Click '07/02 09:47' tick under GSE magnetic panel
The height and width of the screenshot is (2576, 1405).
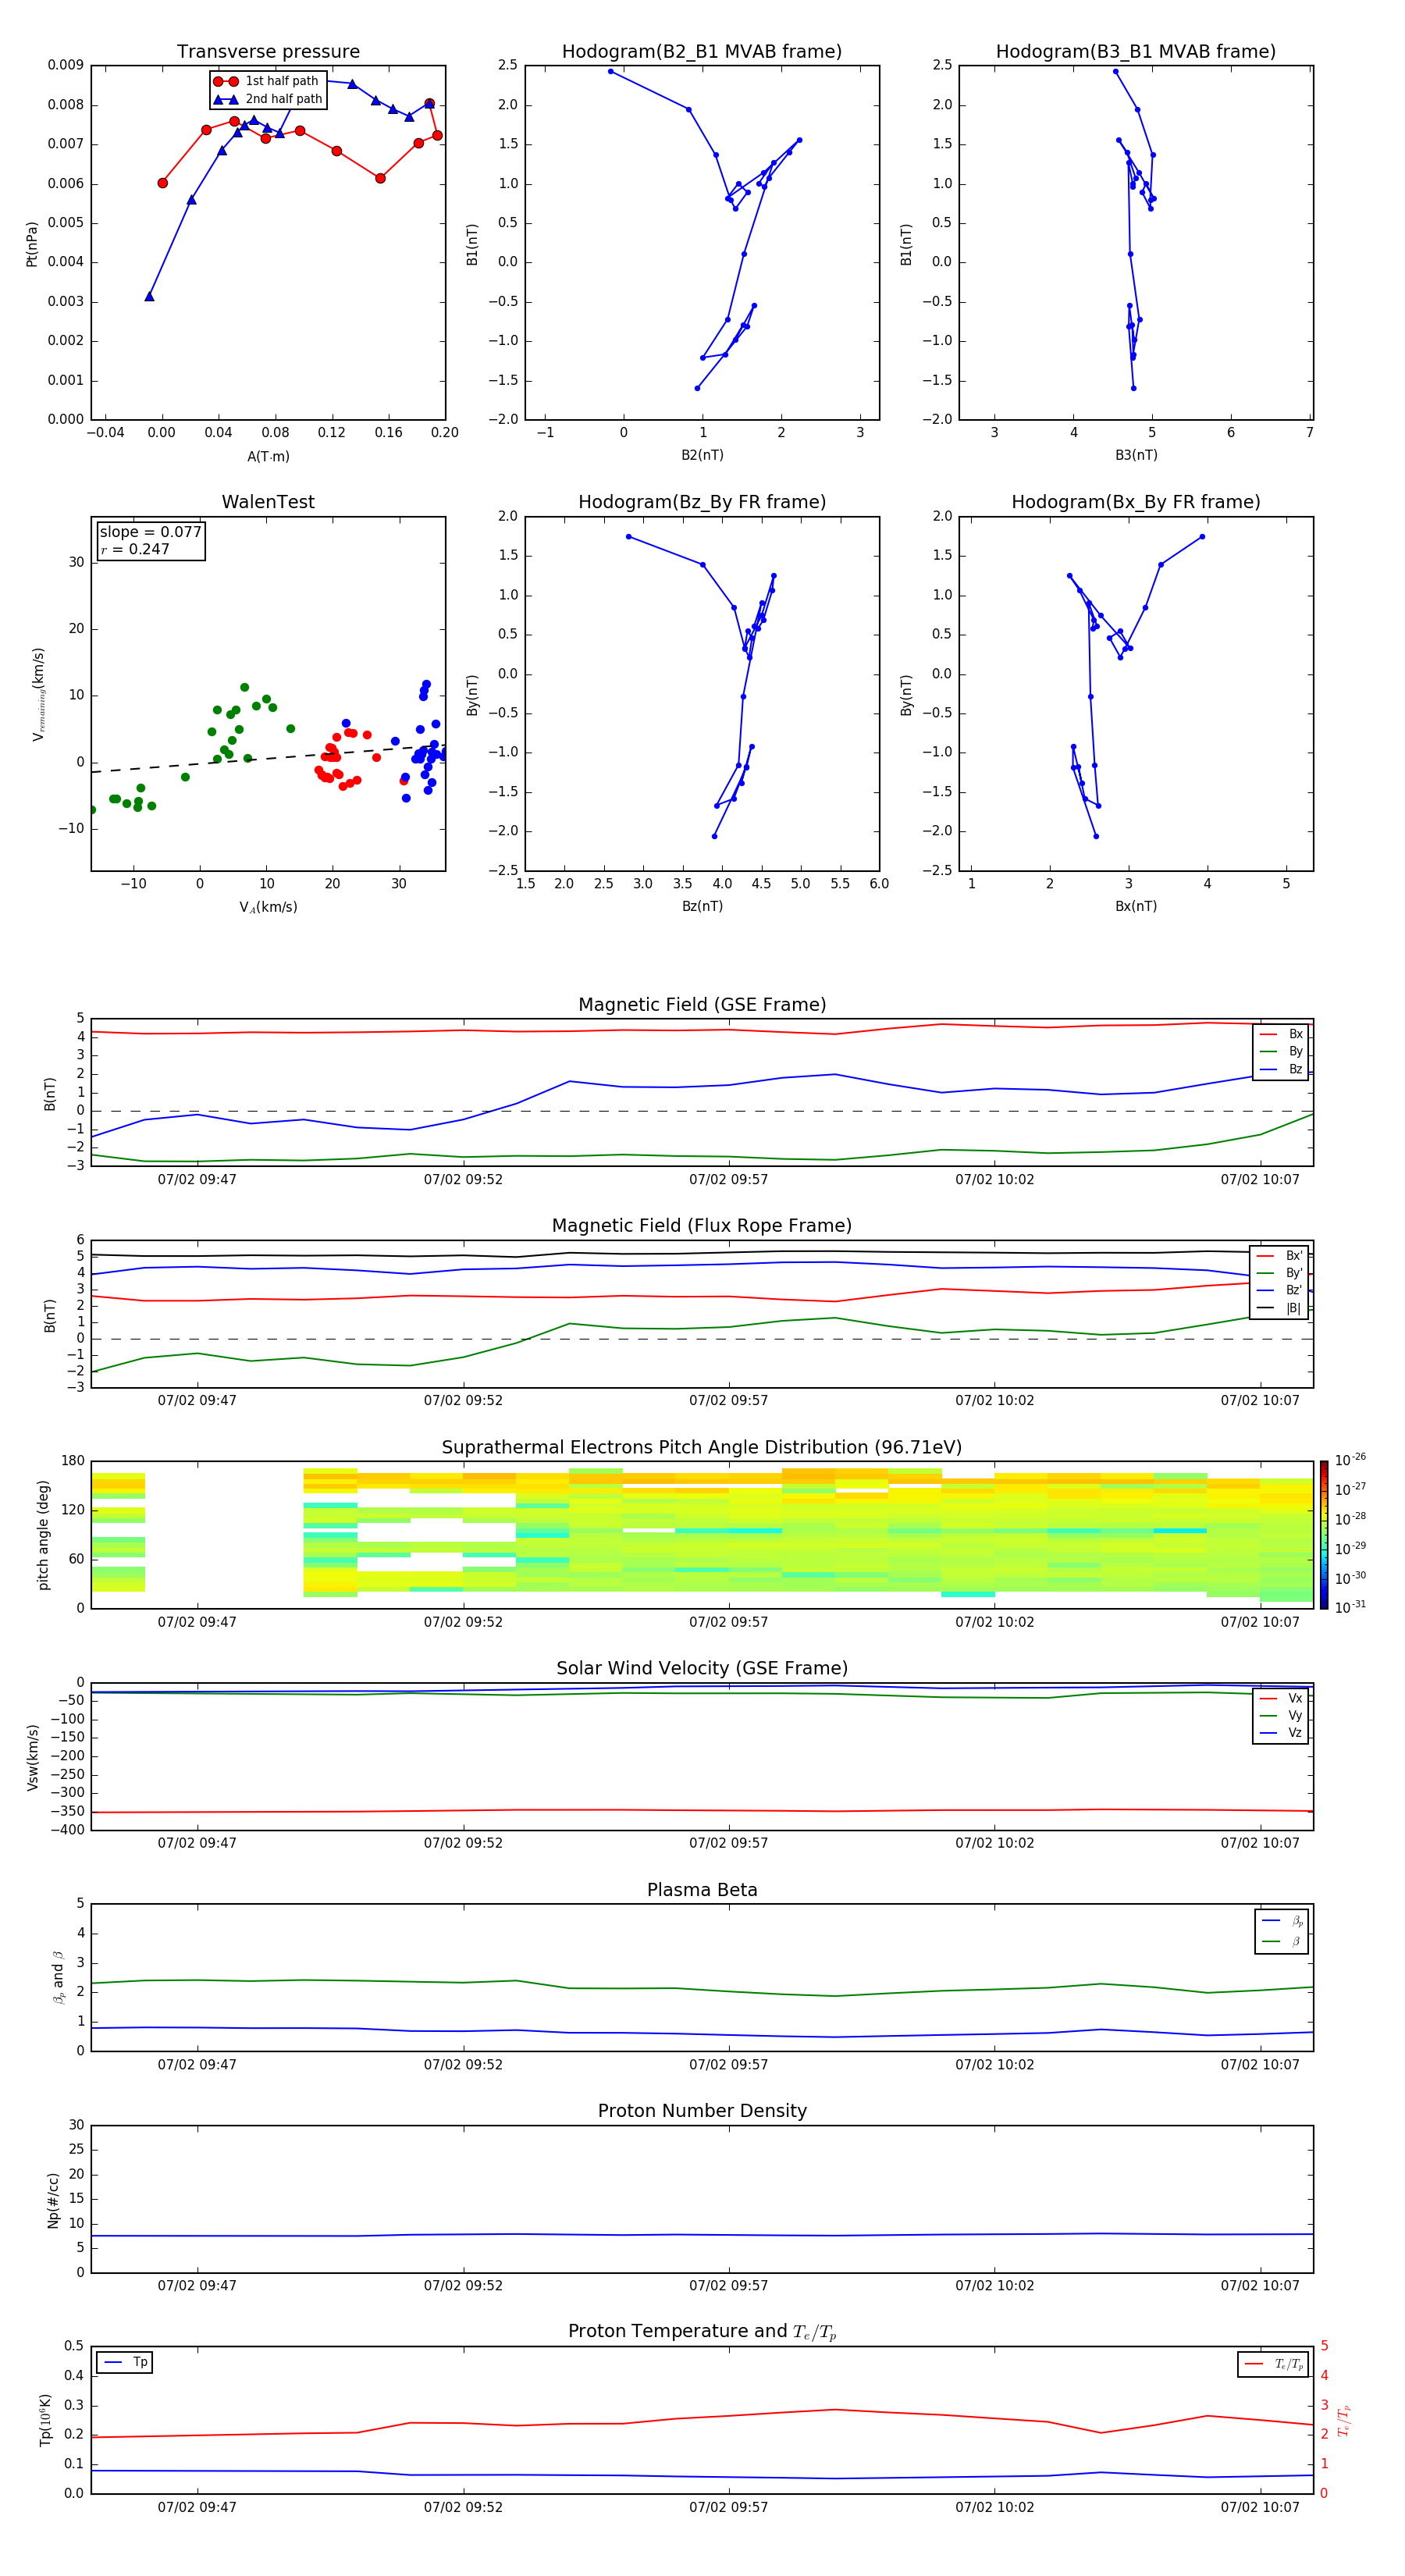tap(197, 1180)
